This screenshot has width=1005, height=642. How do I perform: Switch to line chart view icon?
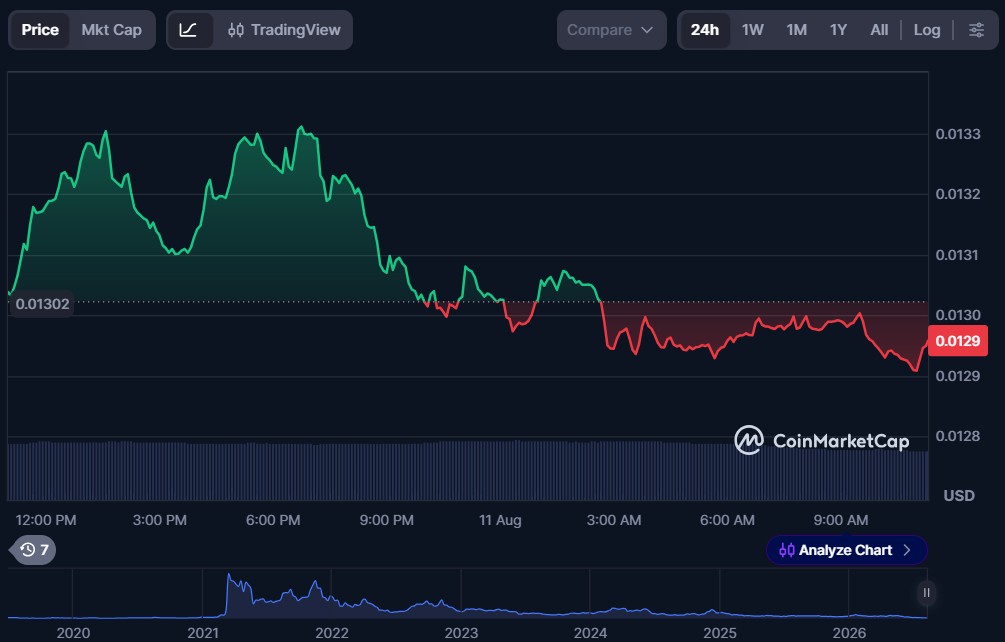188,30
